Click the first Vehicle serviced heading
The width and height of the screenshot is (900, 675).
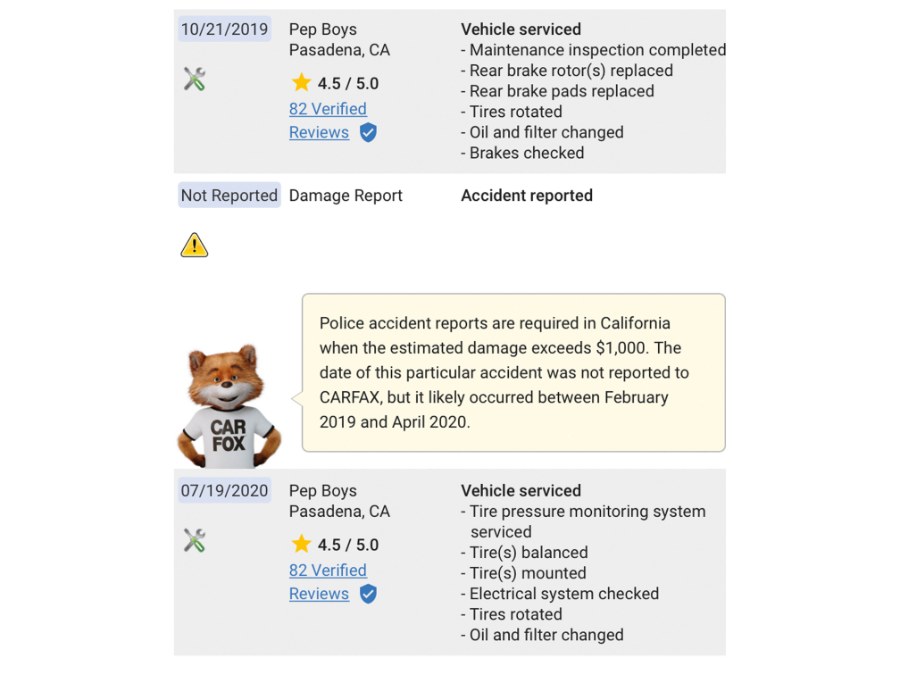(x=521, y=29)
